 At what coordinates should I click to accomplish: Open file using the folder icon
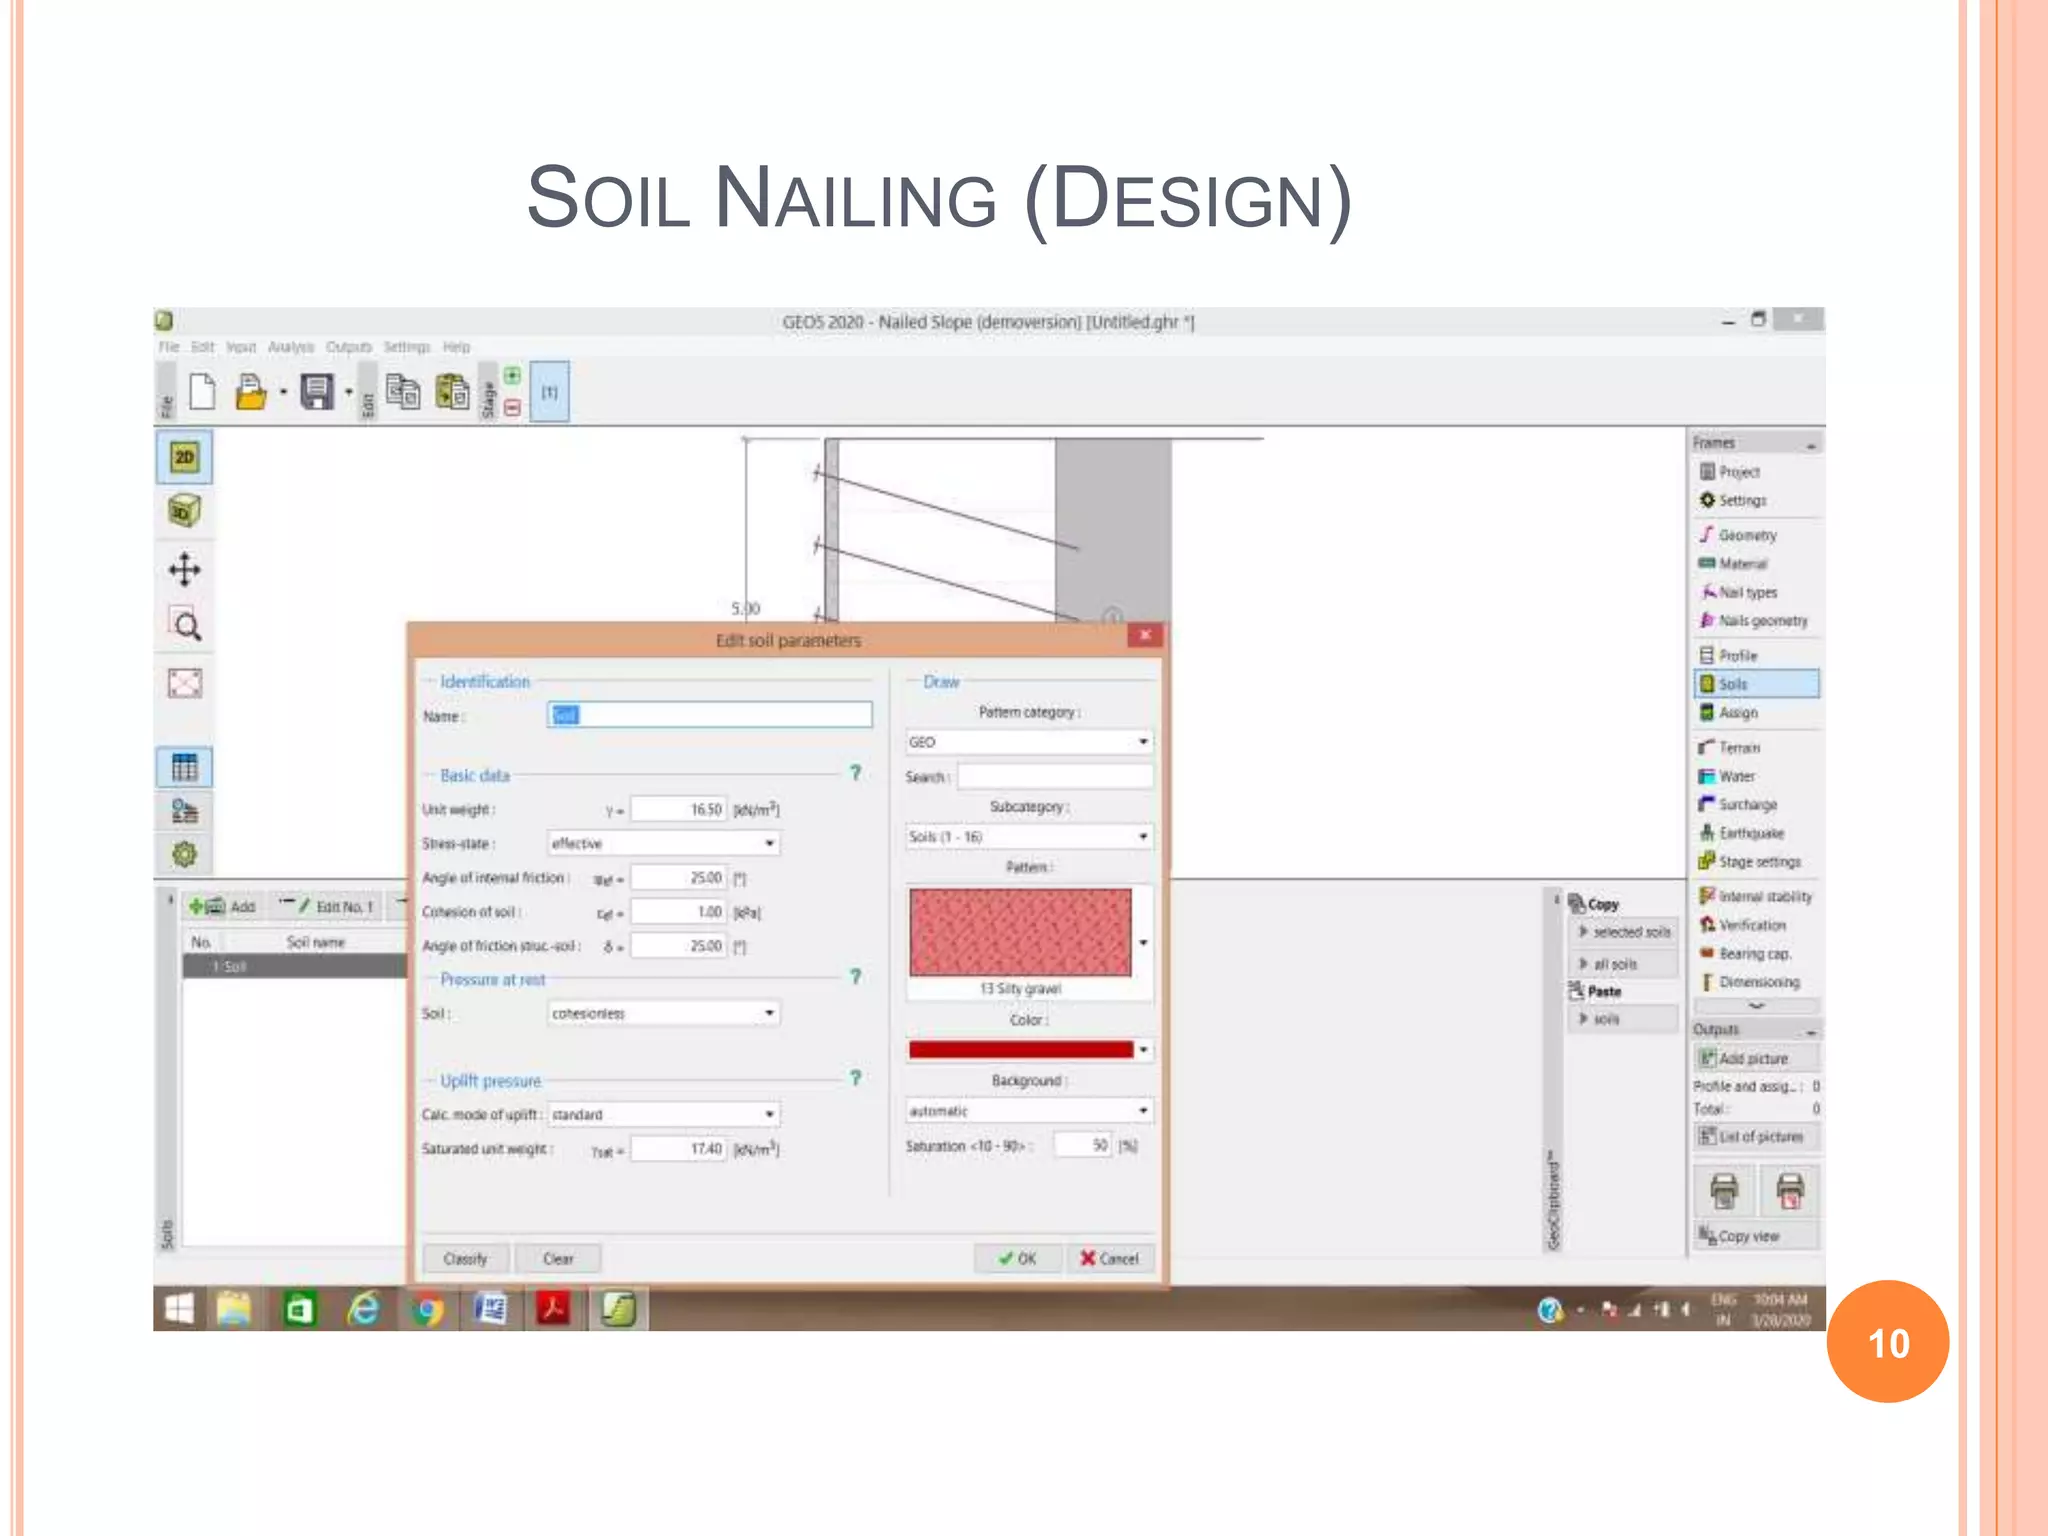click(x=250, y=391)
